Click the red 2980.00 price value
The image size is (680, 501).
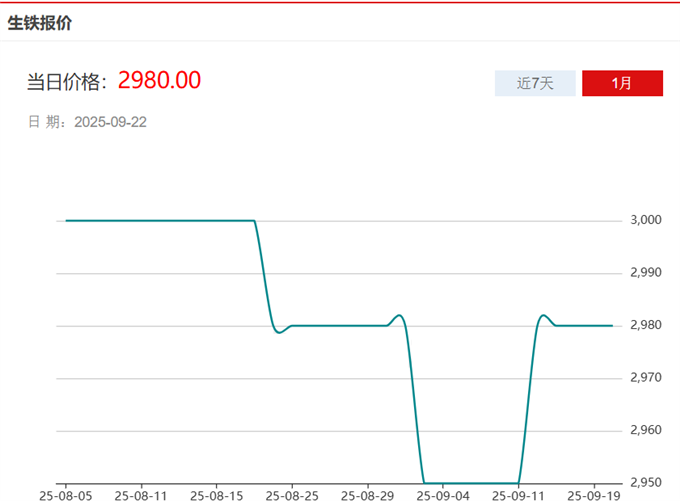159,80
